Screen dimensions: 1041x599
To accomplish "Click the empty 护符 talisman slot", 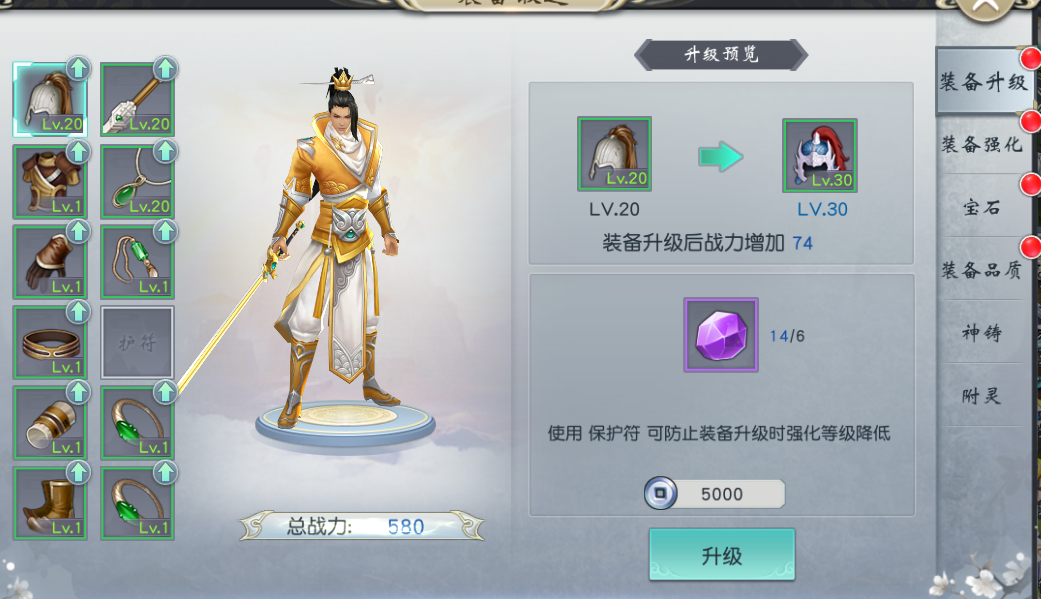I will (137, 342).
